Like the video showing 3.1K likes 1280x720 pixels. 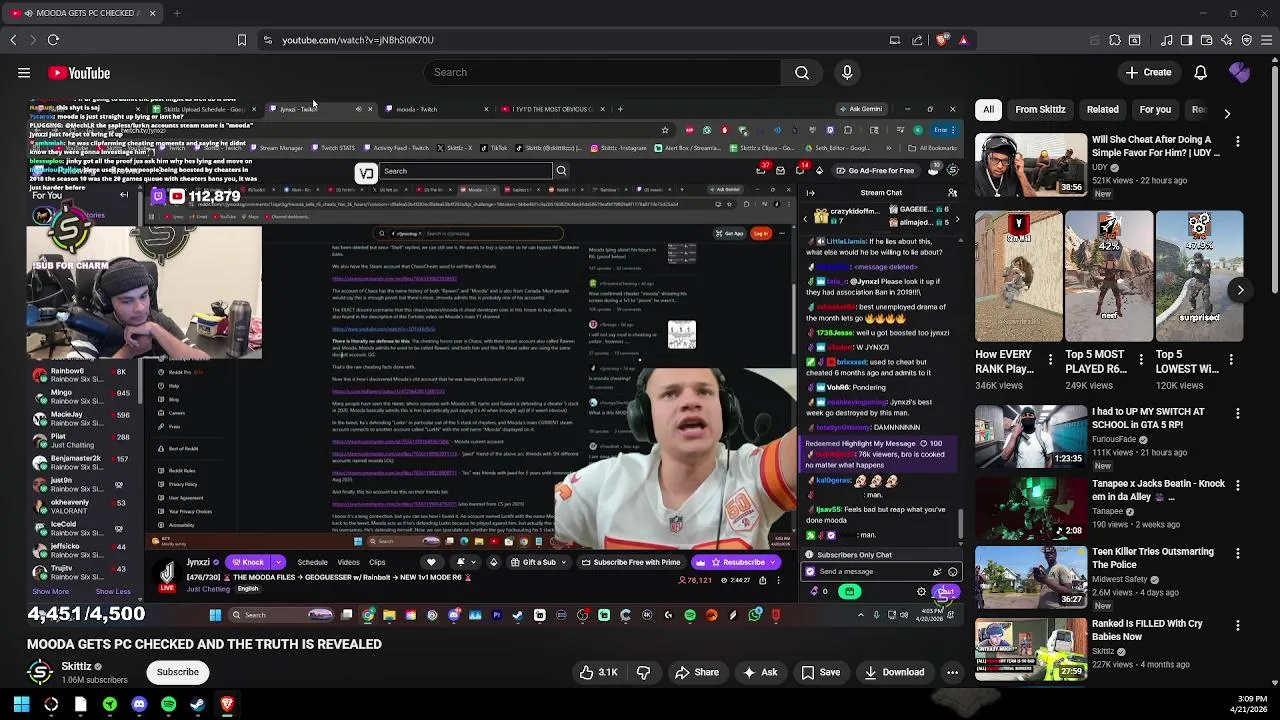[598, 673]
